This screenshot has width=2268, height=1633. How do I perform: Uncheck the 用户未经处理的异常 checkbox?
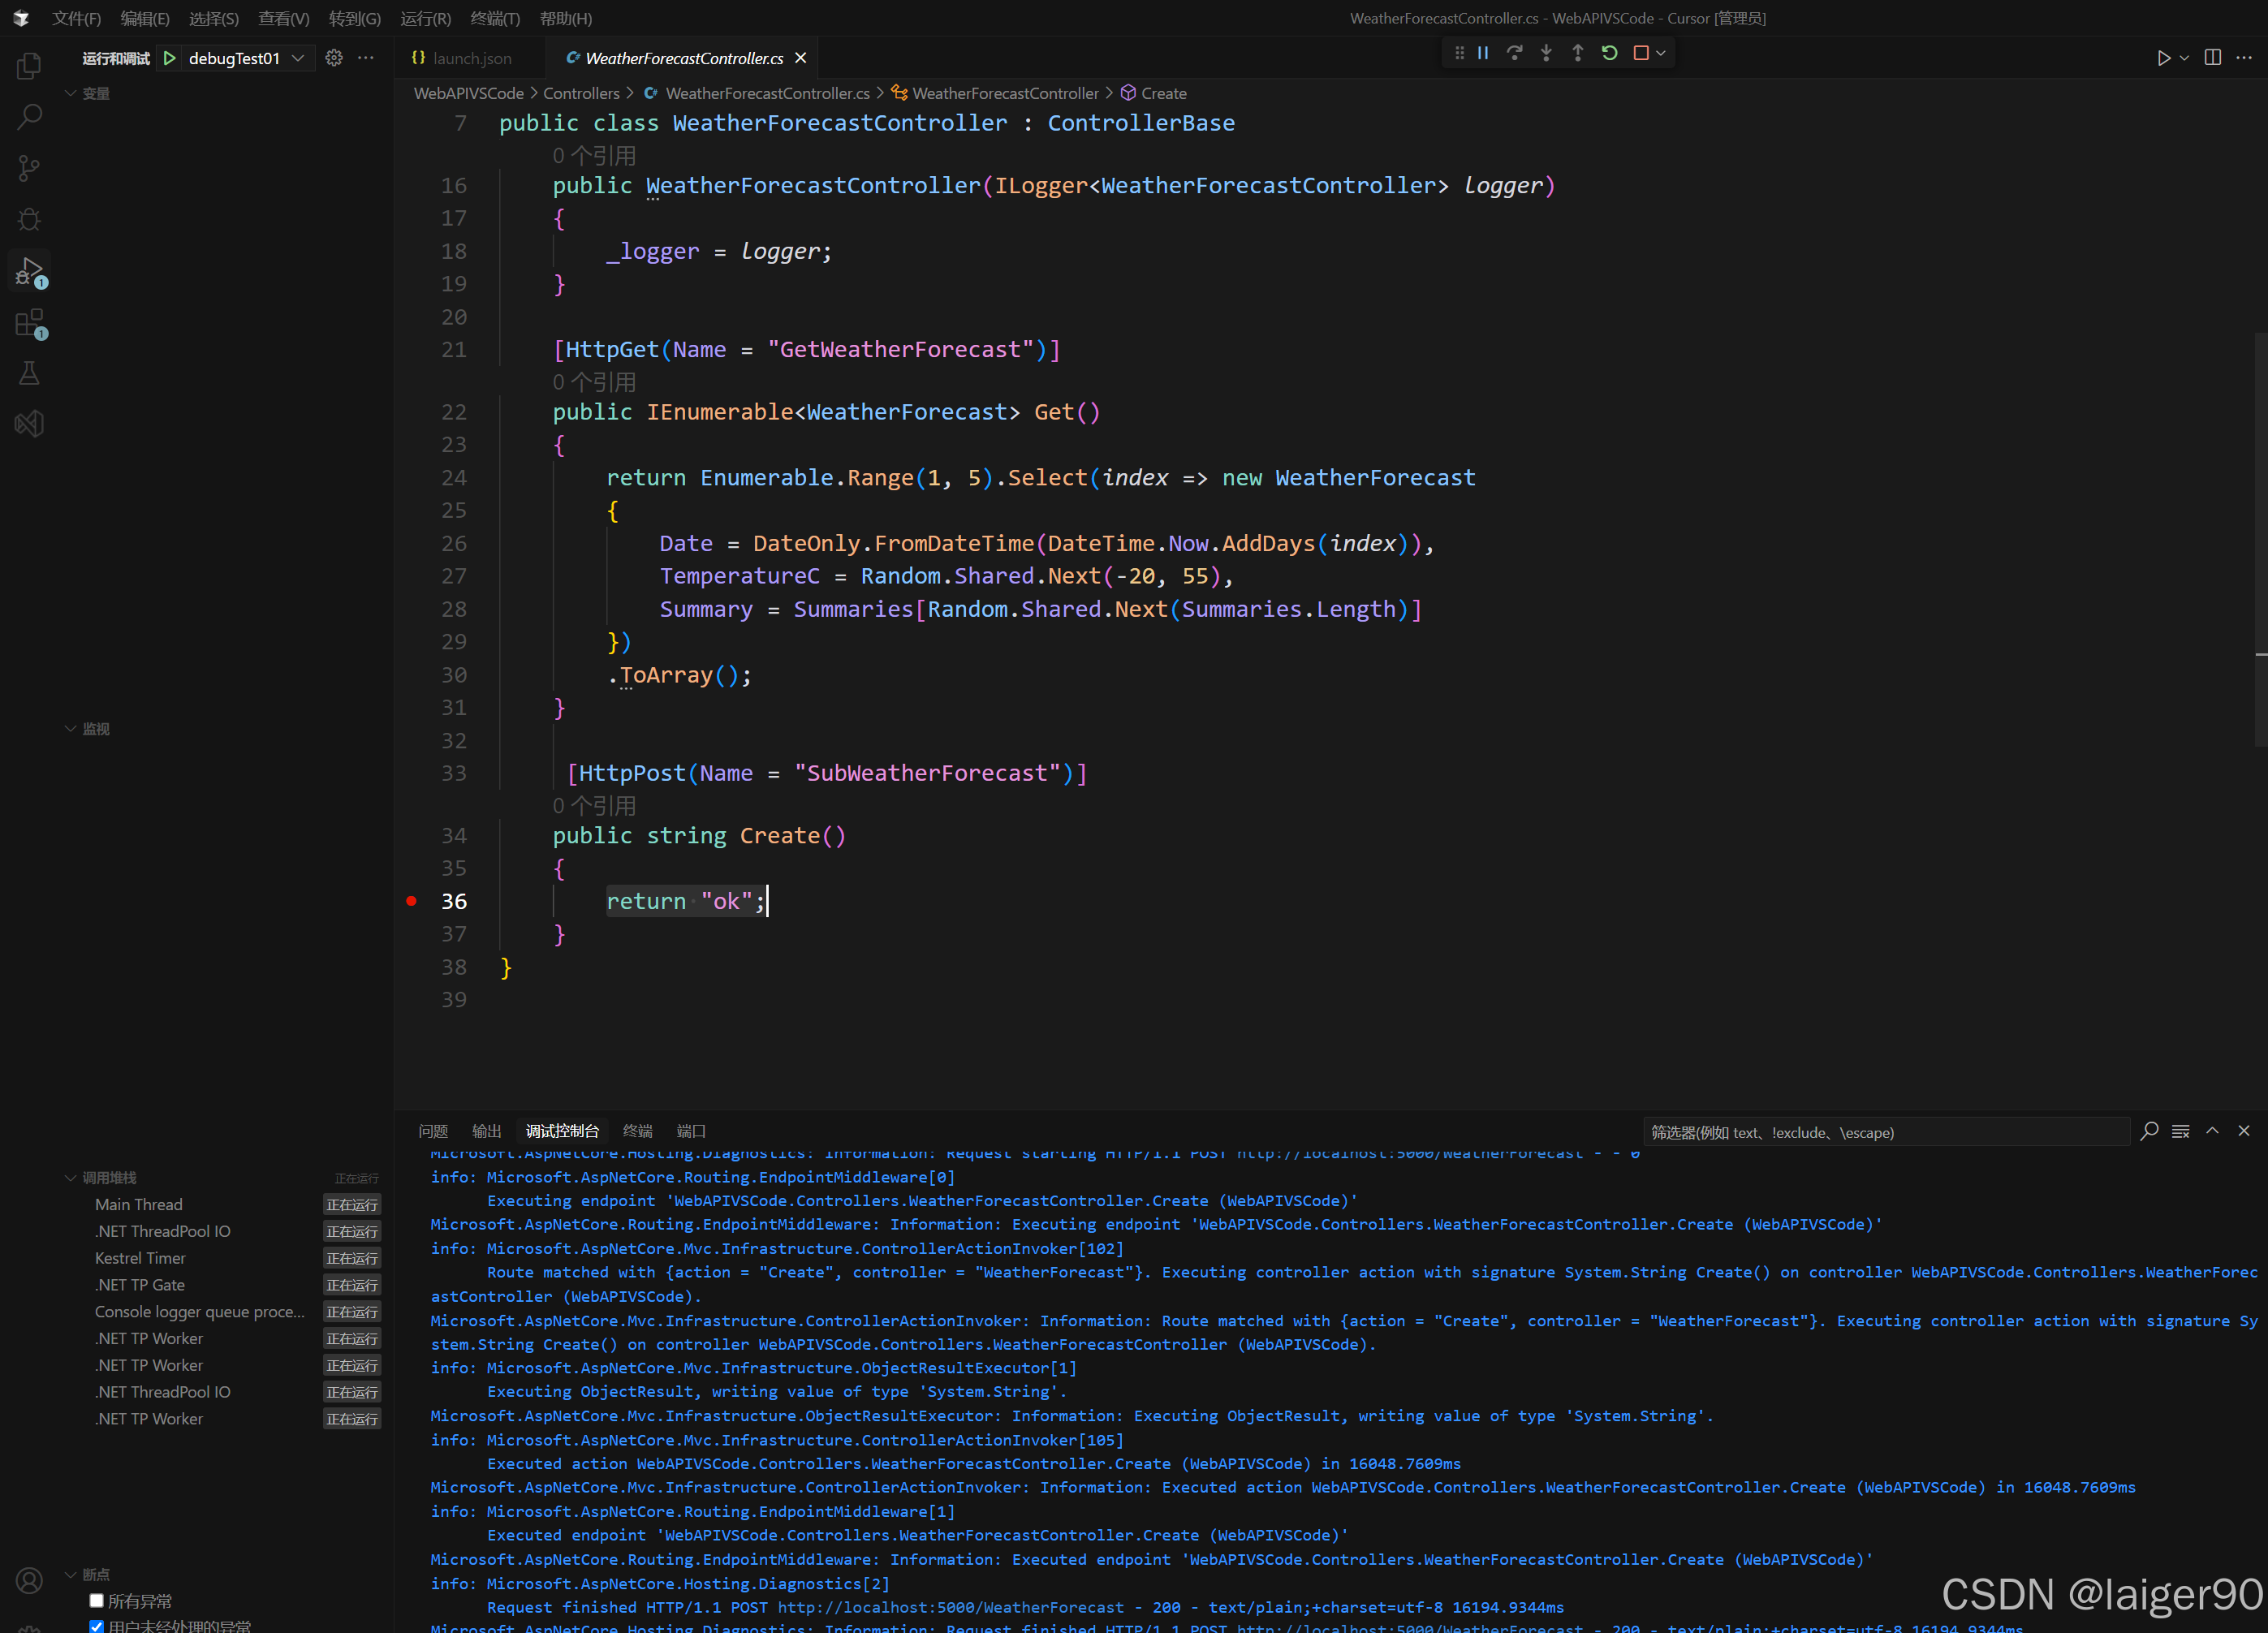[97, 1626]
